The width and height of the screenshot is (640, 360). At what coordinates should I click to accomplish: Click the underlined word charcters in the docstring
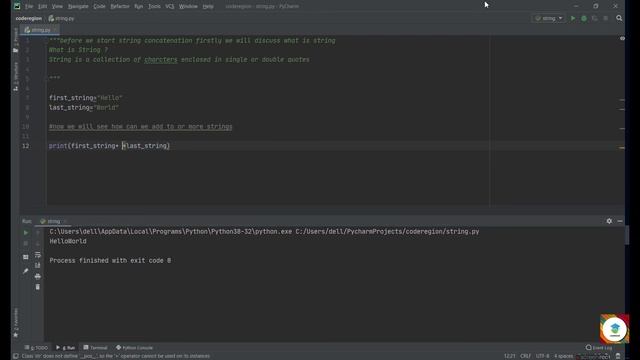click(x=161, y=60)
